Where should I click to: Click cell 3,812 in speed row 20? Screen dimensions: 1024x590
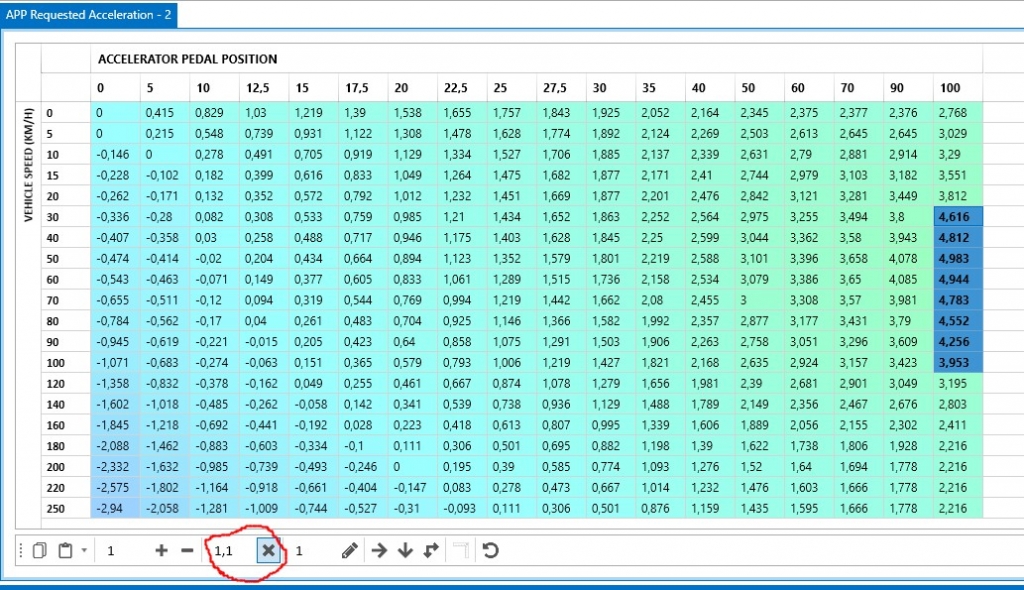point(957,196)
